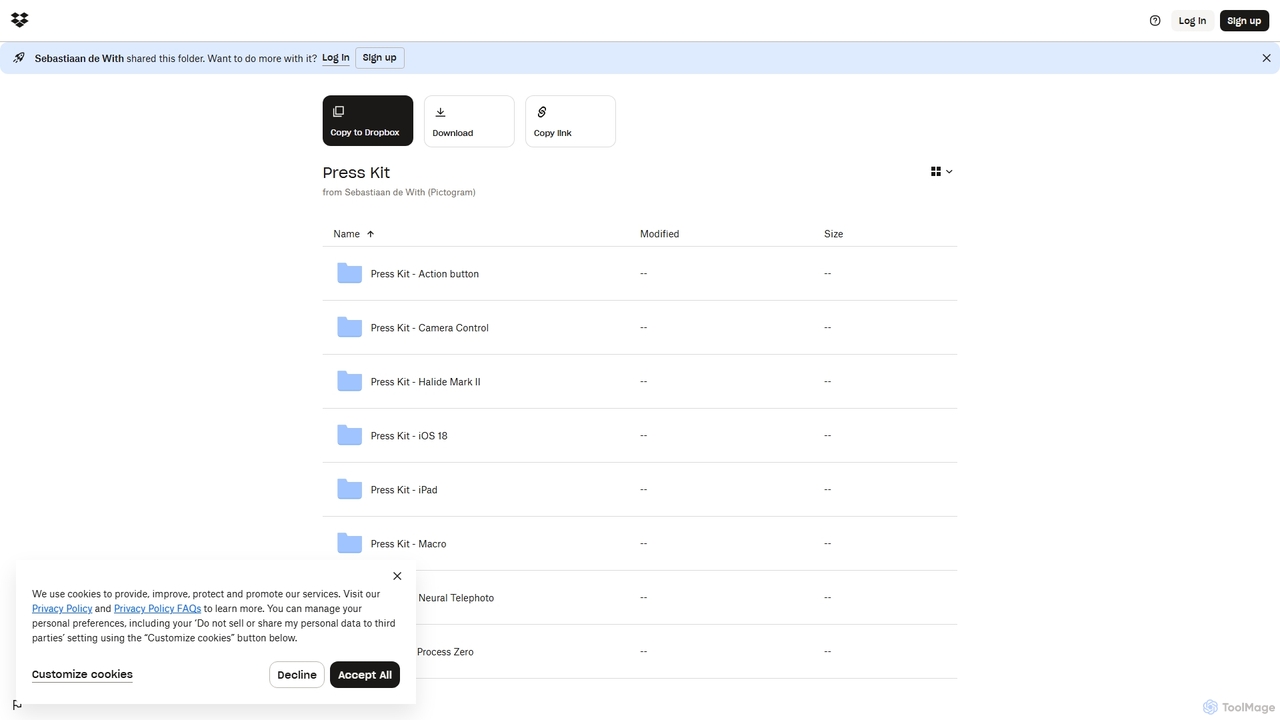Click the Press Kit folder title

(356, 173)
